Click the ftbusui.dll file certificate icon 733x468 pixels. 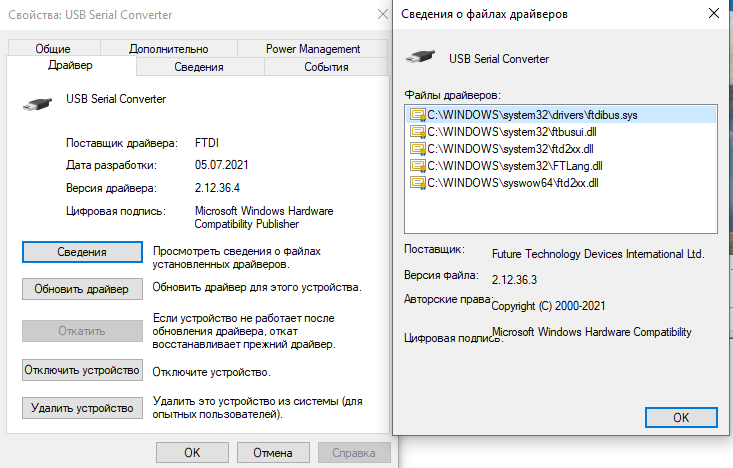(417, 132)
